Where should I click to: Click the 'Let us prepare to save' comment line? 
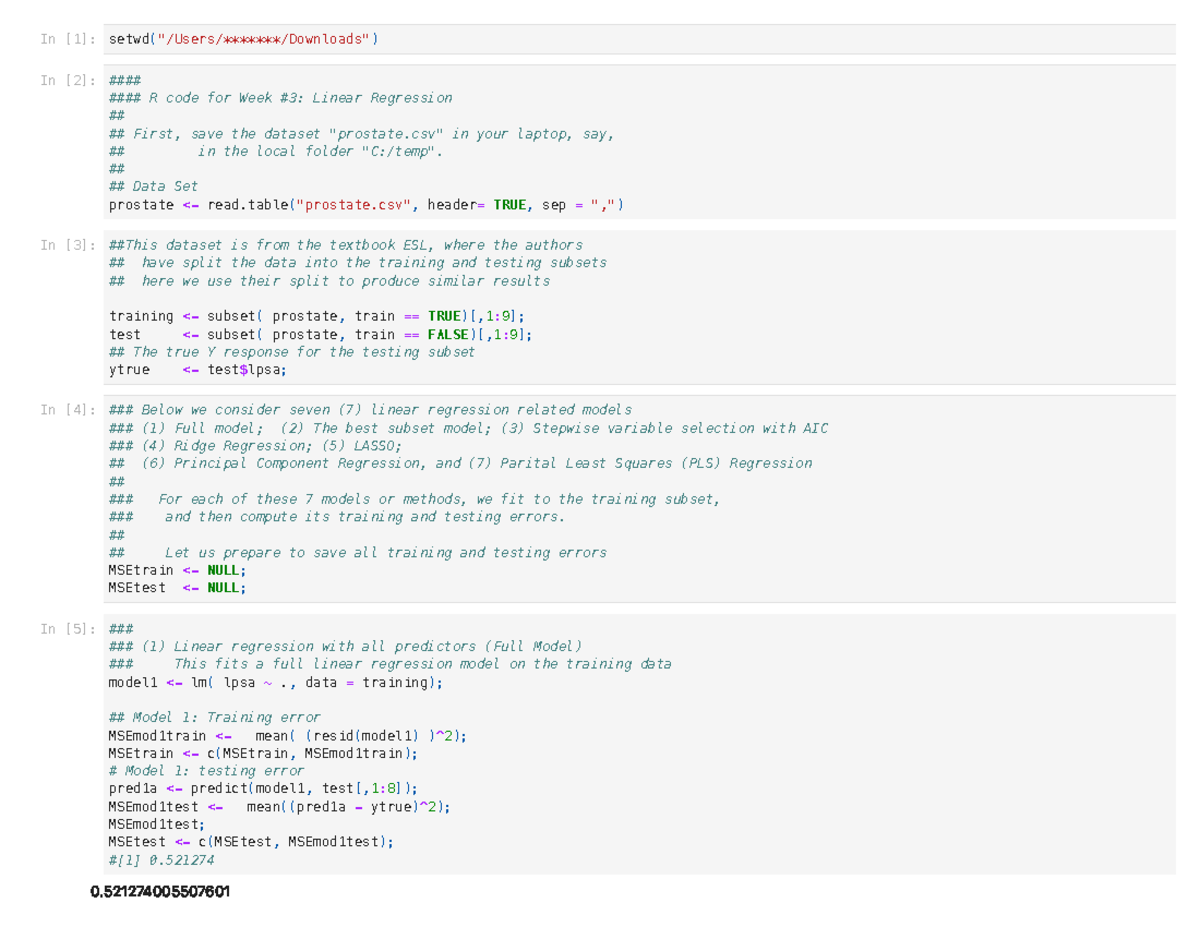click(x=357, y=552)
